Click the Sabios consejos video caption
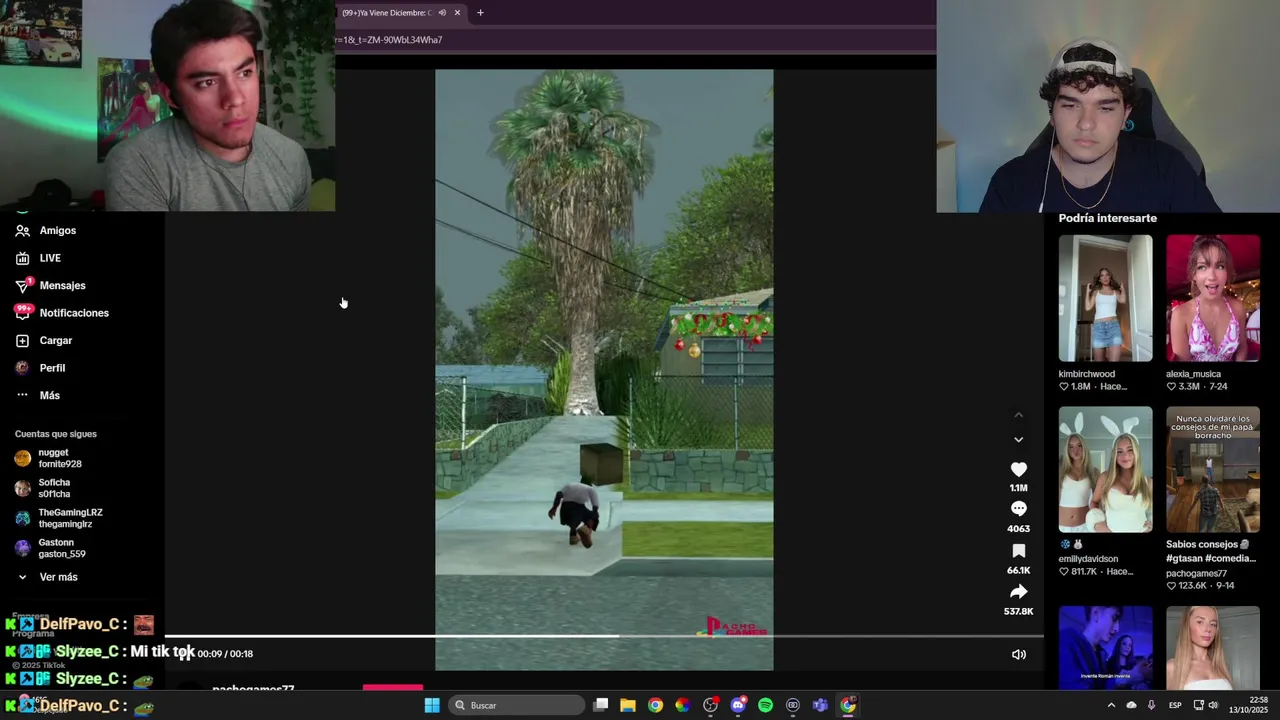The width and height of the screenshot is (1280, 720). pyautogui.click(x=1210, y=551)
